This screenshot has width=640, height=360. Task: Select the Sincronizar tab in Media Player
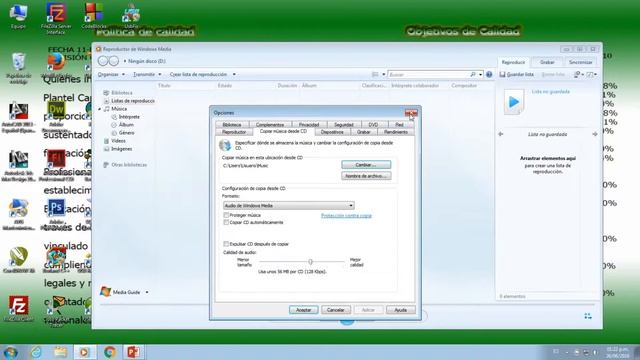[580, 62]
